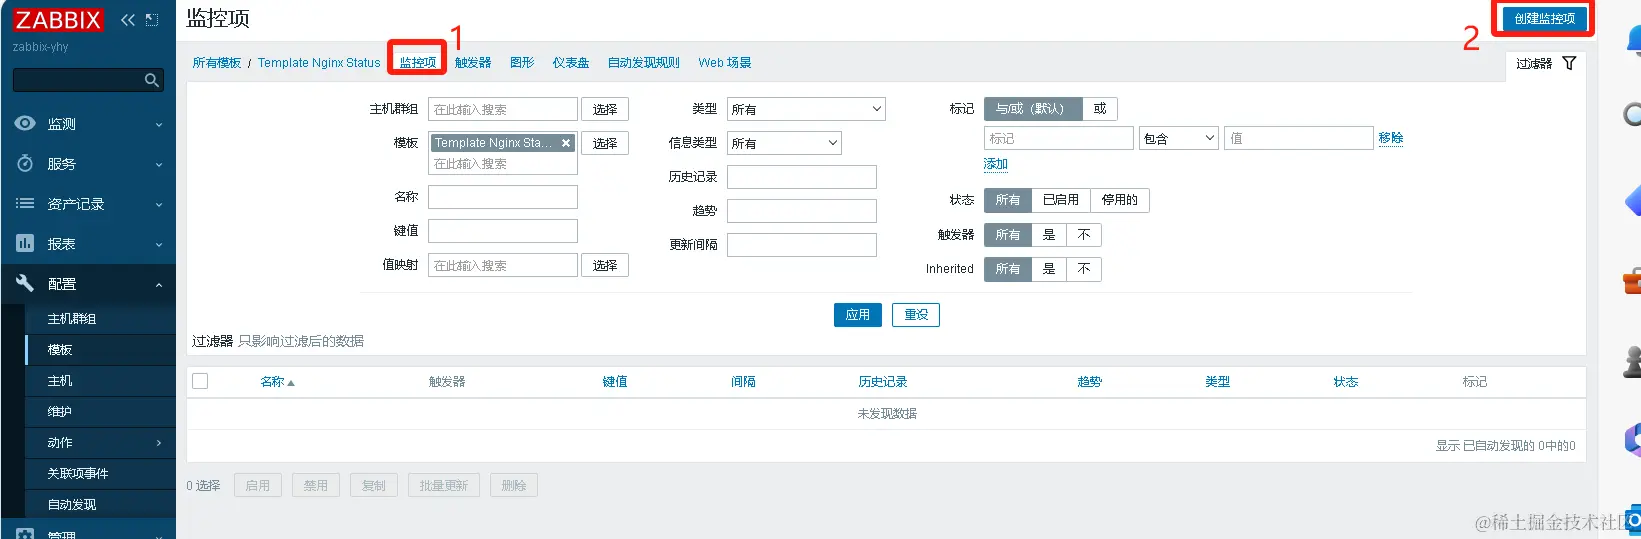The height and width of the screenshot is (539, 1641).
Task: Click the 重设 button
Action: (x=916, y=315)
